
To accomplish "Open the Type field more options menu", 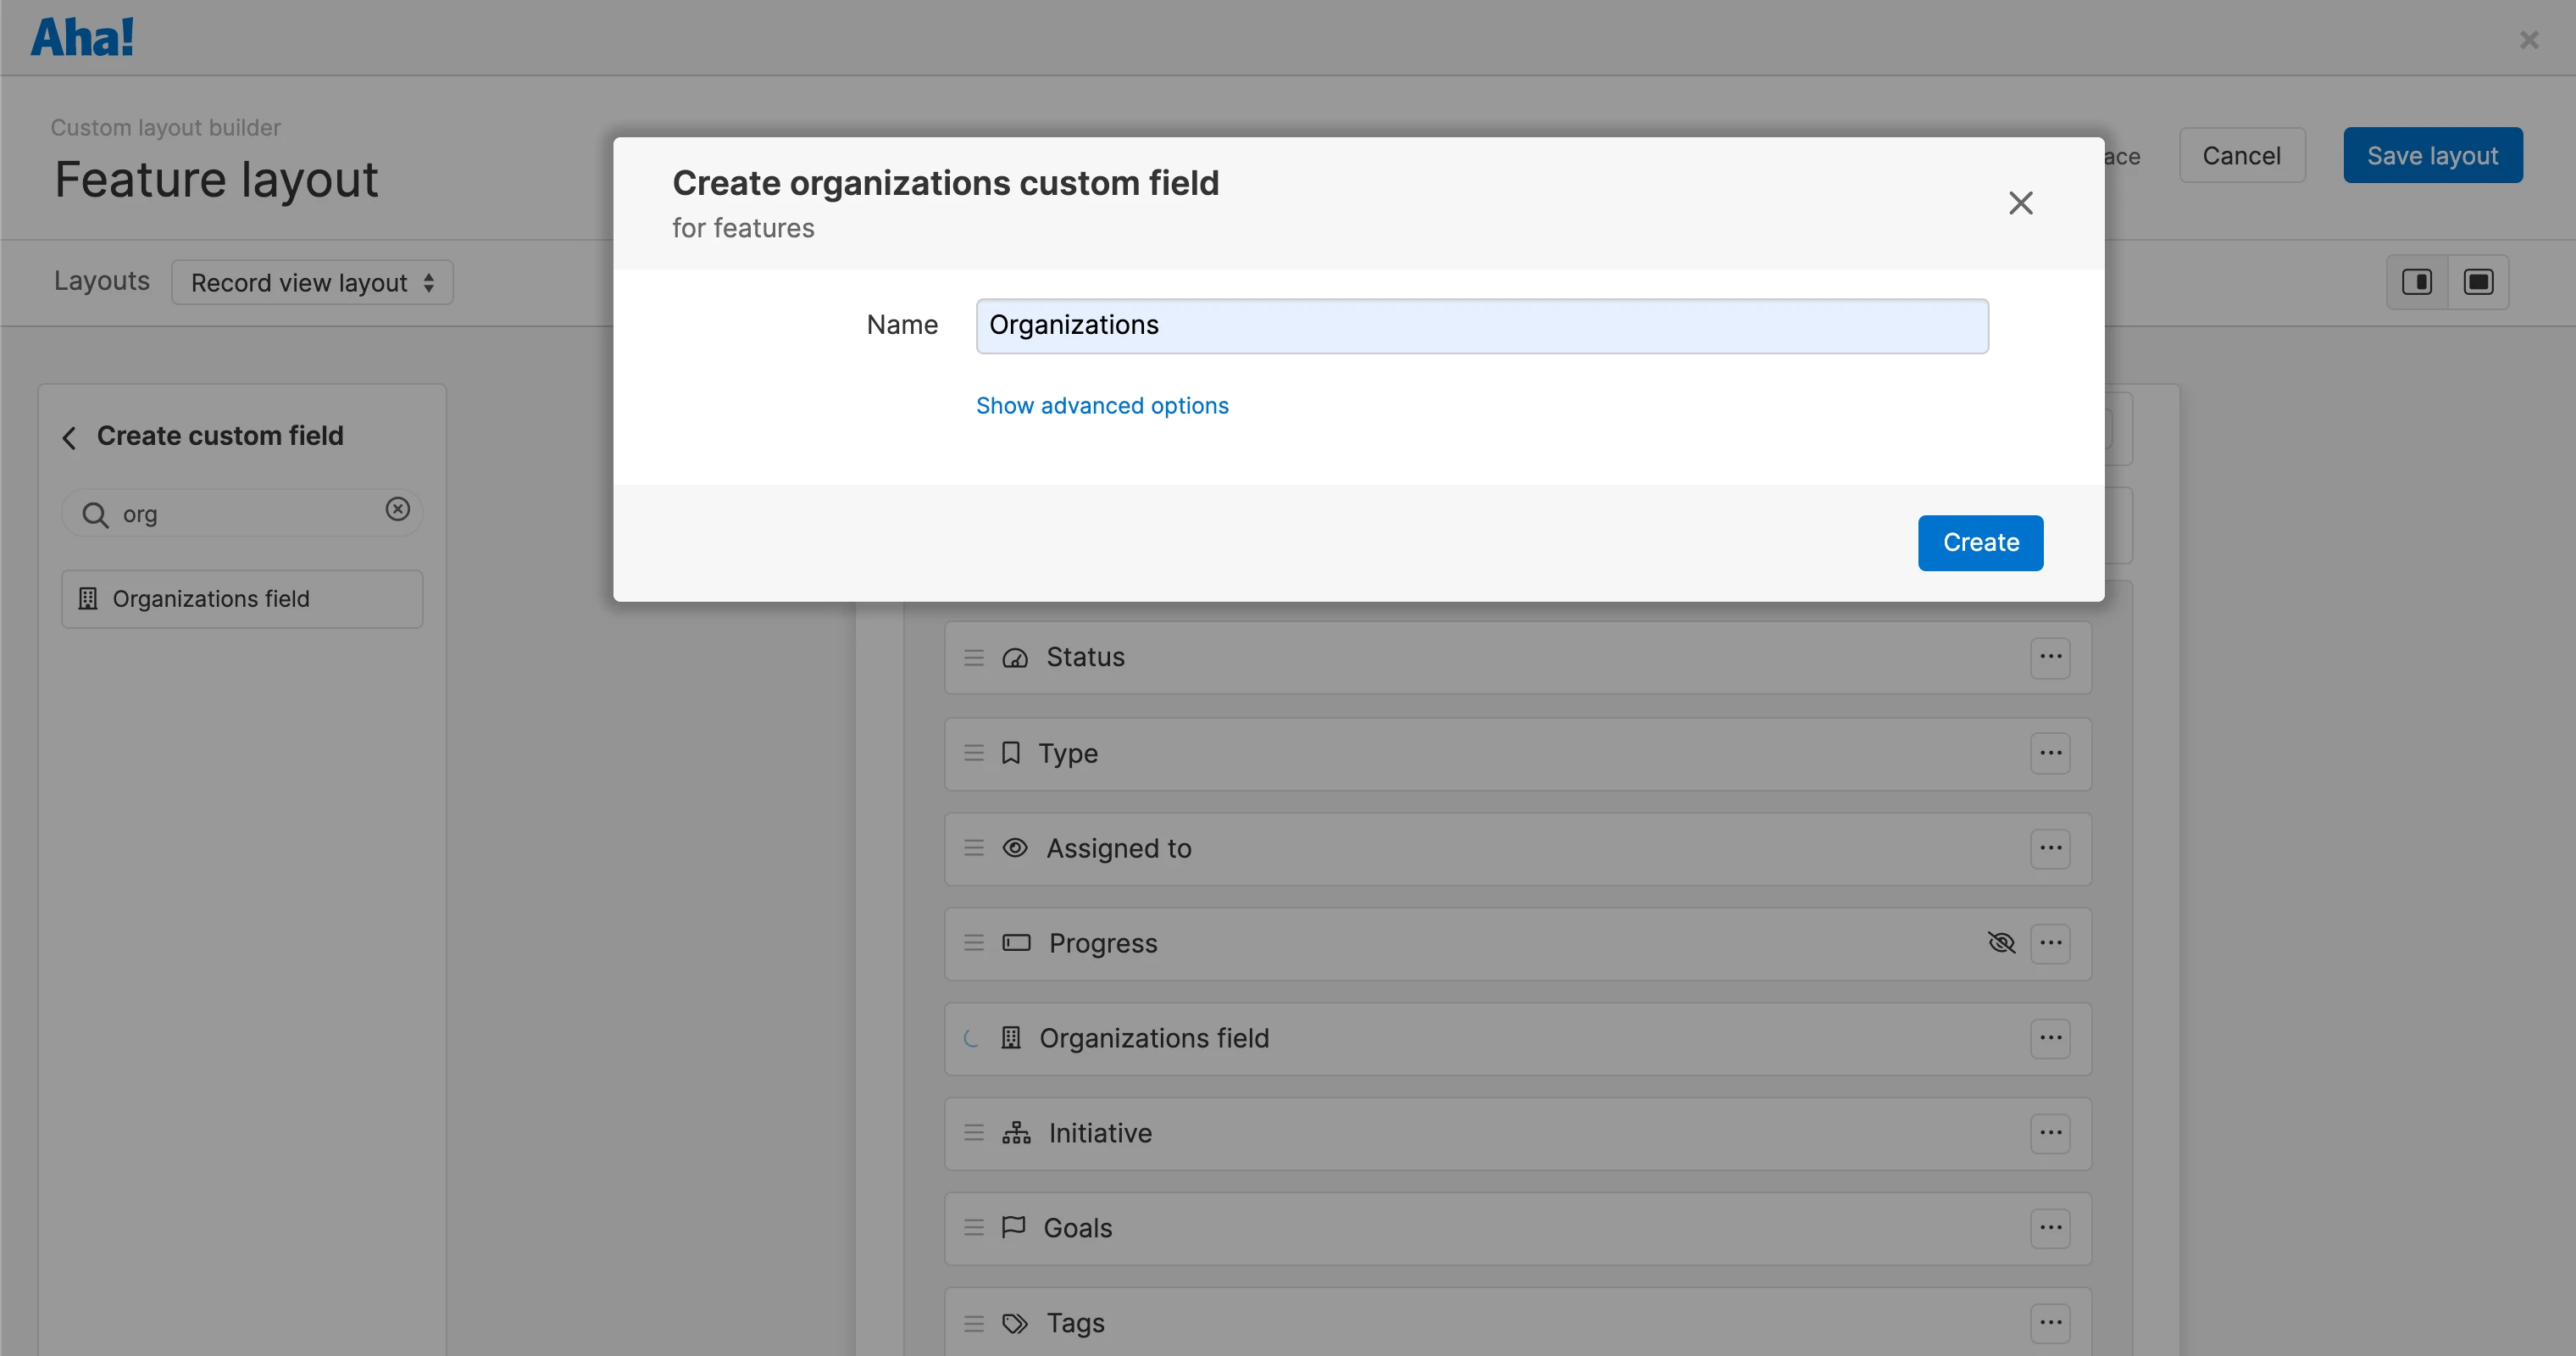I will coord(2050,753).
